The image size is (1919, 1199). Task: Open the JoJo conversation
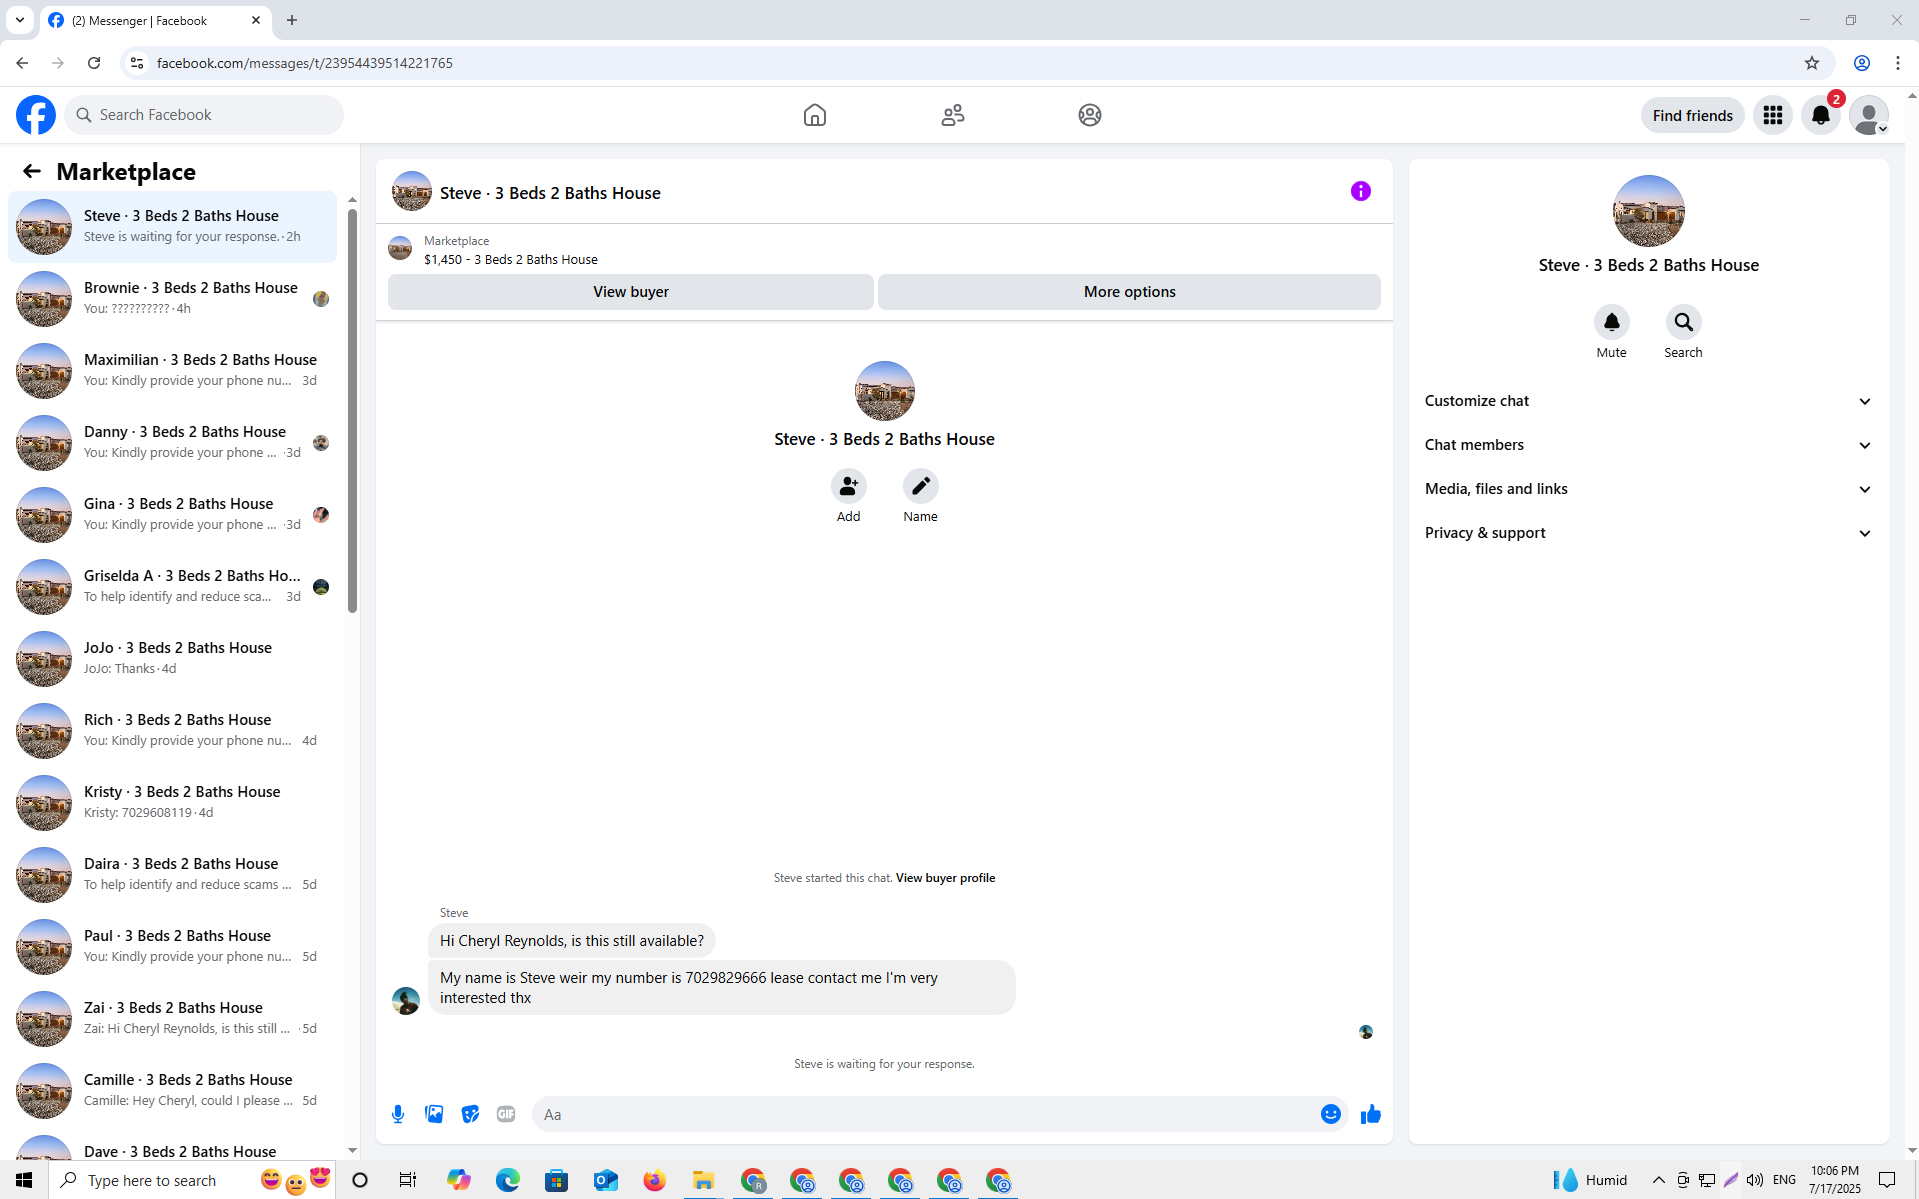tap(173, 659)
